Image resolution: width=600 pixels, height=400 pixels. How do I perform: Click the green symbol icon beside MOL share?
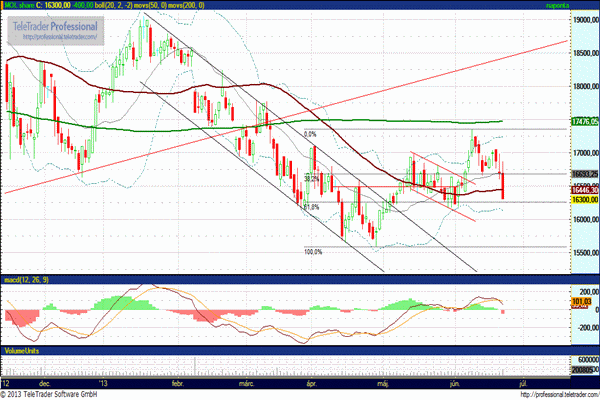tap(7, 5)
